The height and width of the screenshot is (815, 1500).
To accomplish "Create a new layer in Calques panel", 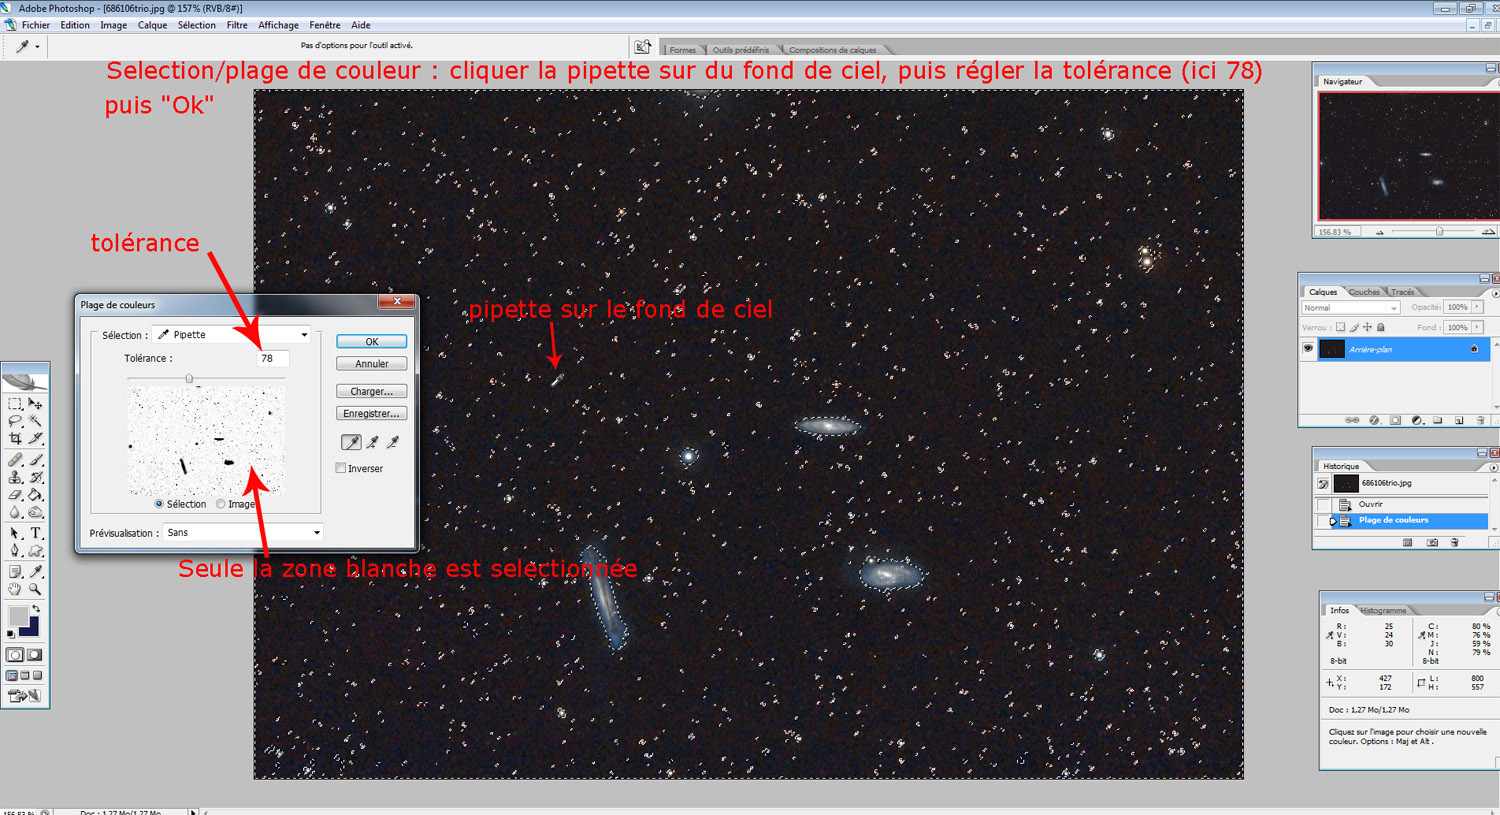I will pos(1459,420).
